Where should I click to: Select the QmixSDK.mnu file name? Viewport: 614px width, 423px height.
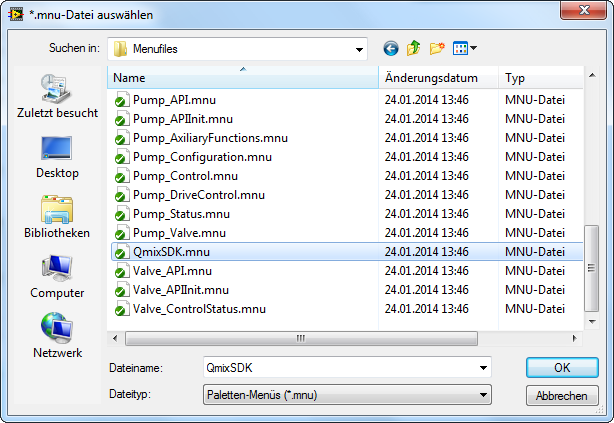tap(172, 252)
